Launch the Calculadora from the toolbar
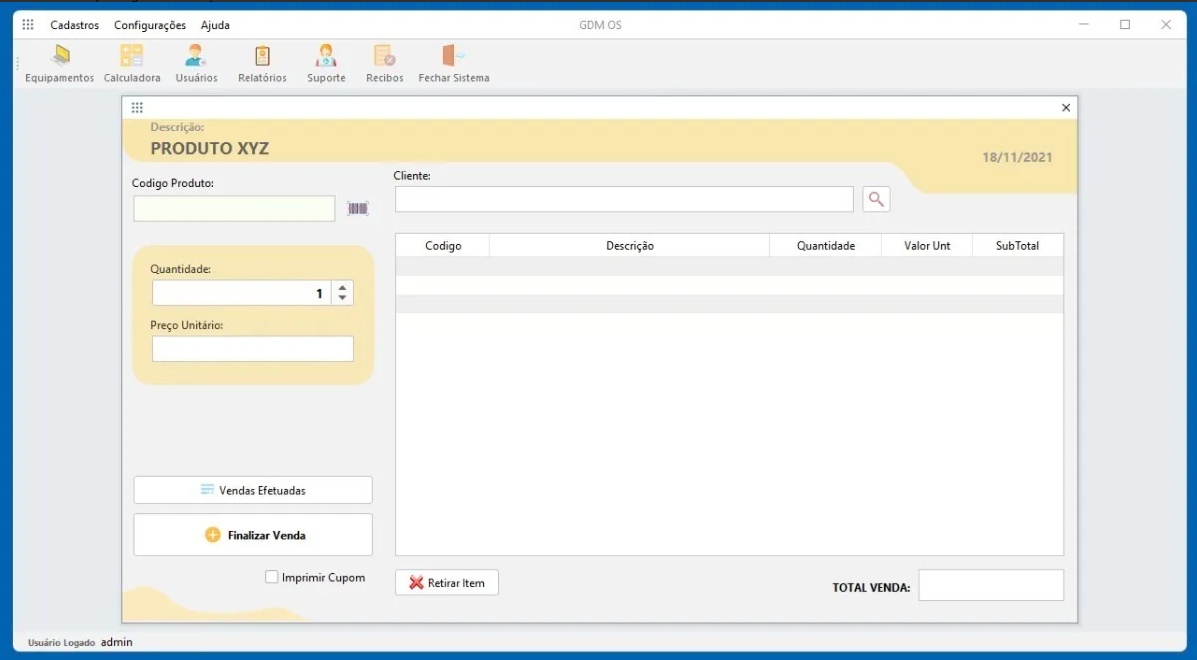 pos(131,62)
